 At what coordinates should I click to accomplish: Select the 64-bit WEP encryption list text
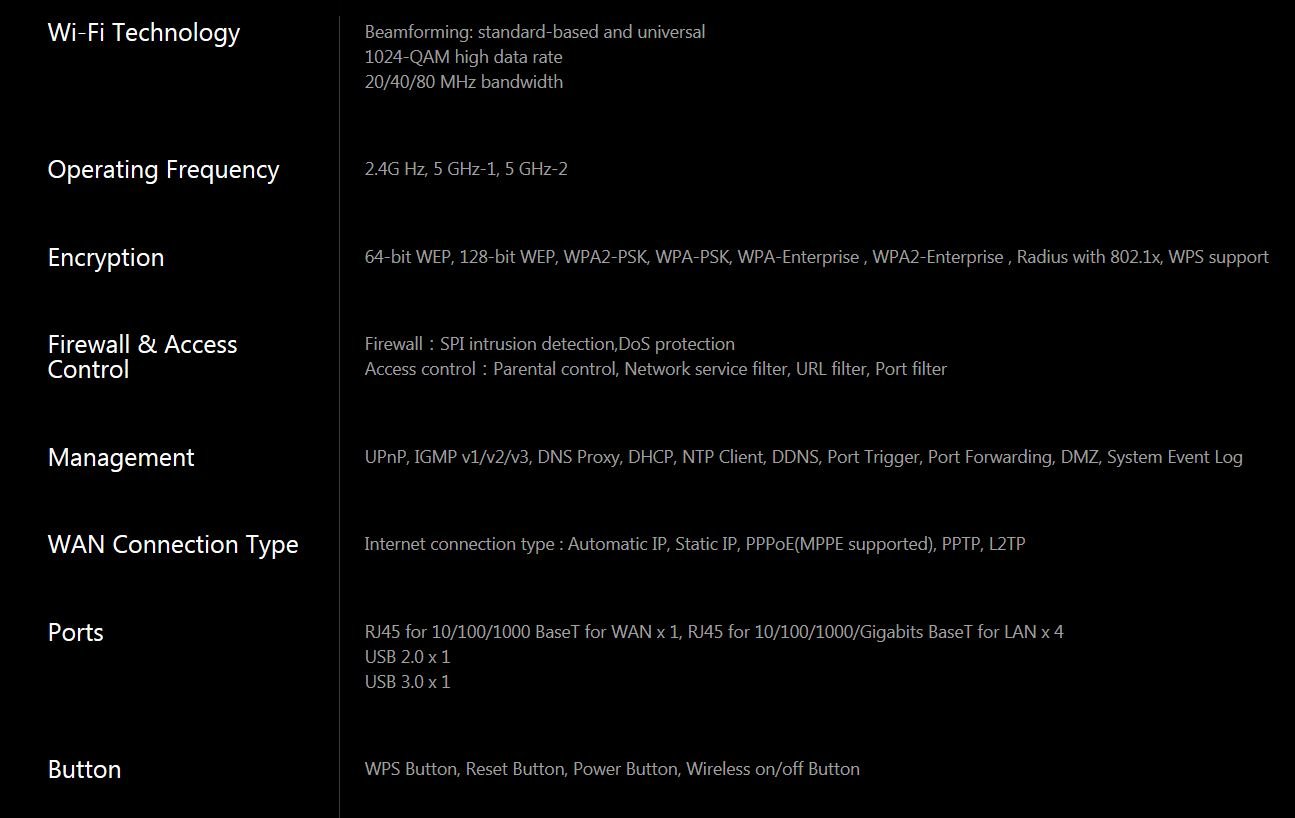pos(816,257)
